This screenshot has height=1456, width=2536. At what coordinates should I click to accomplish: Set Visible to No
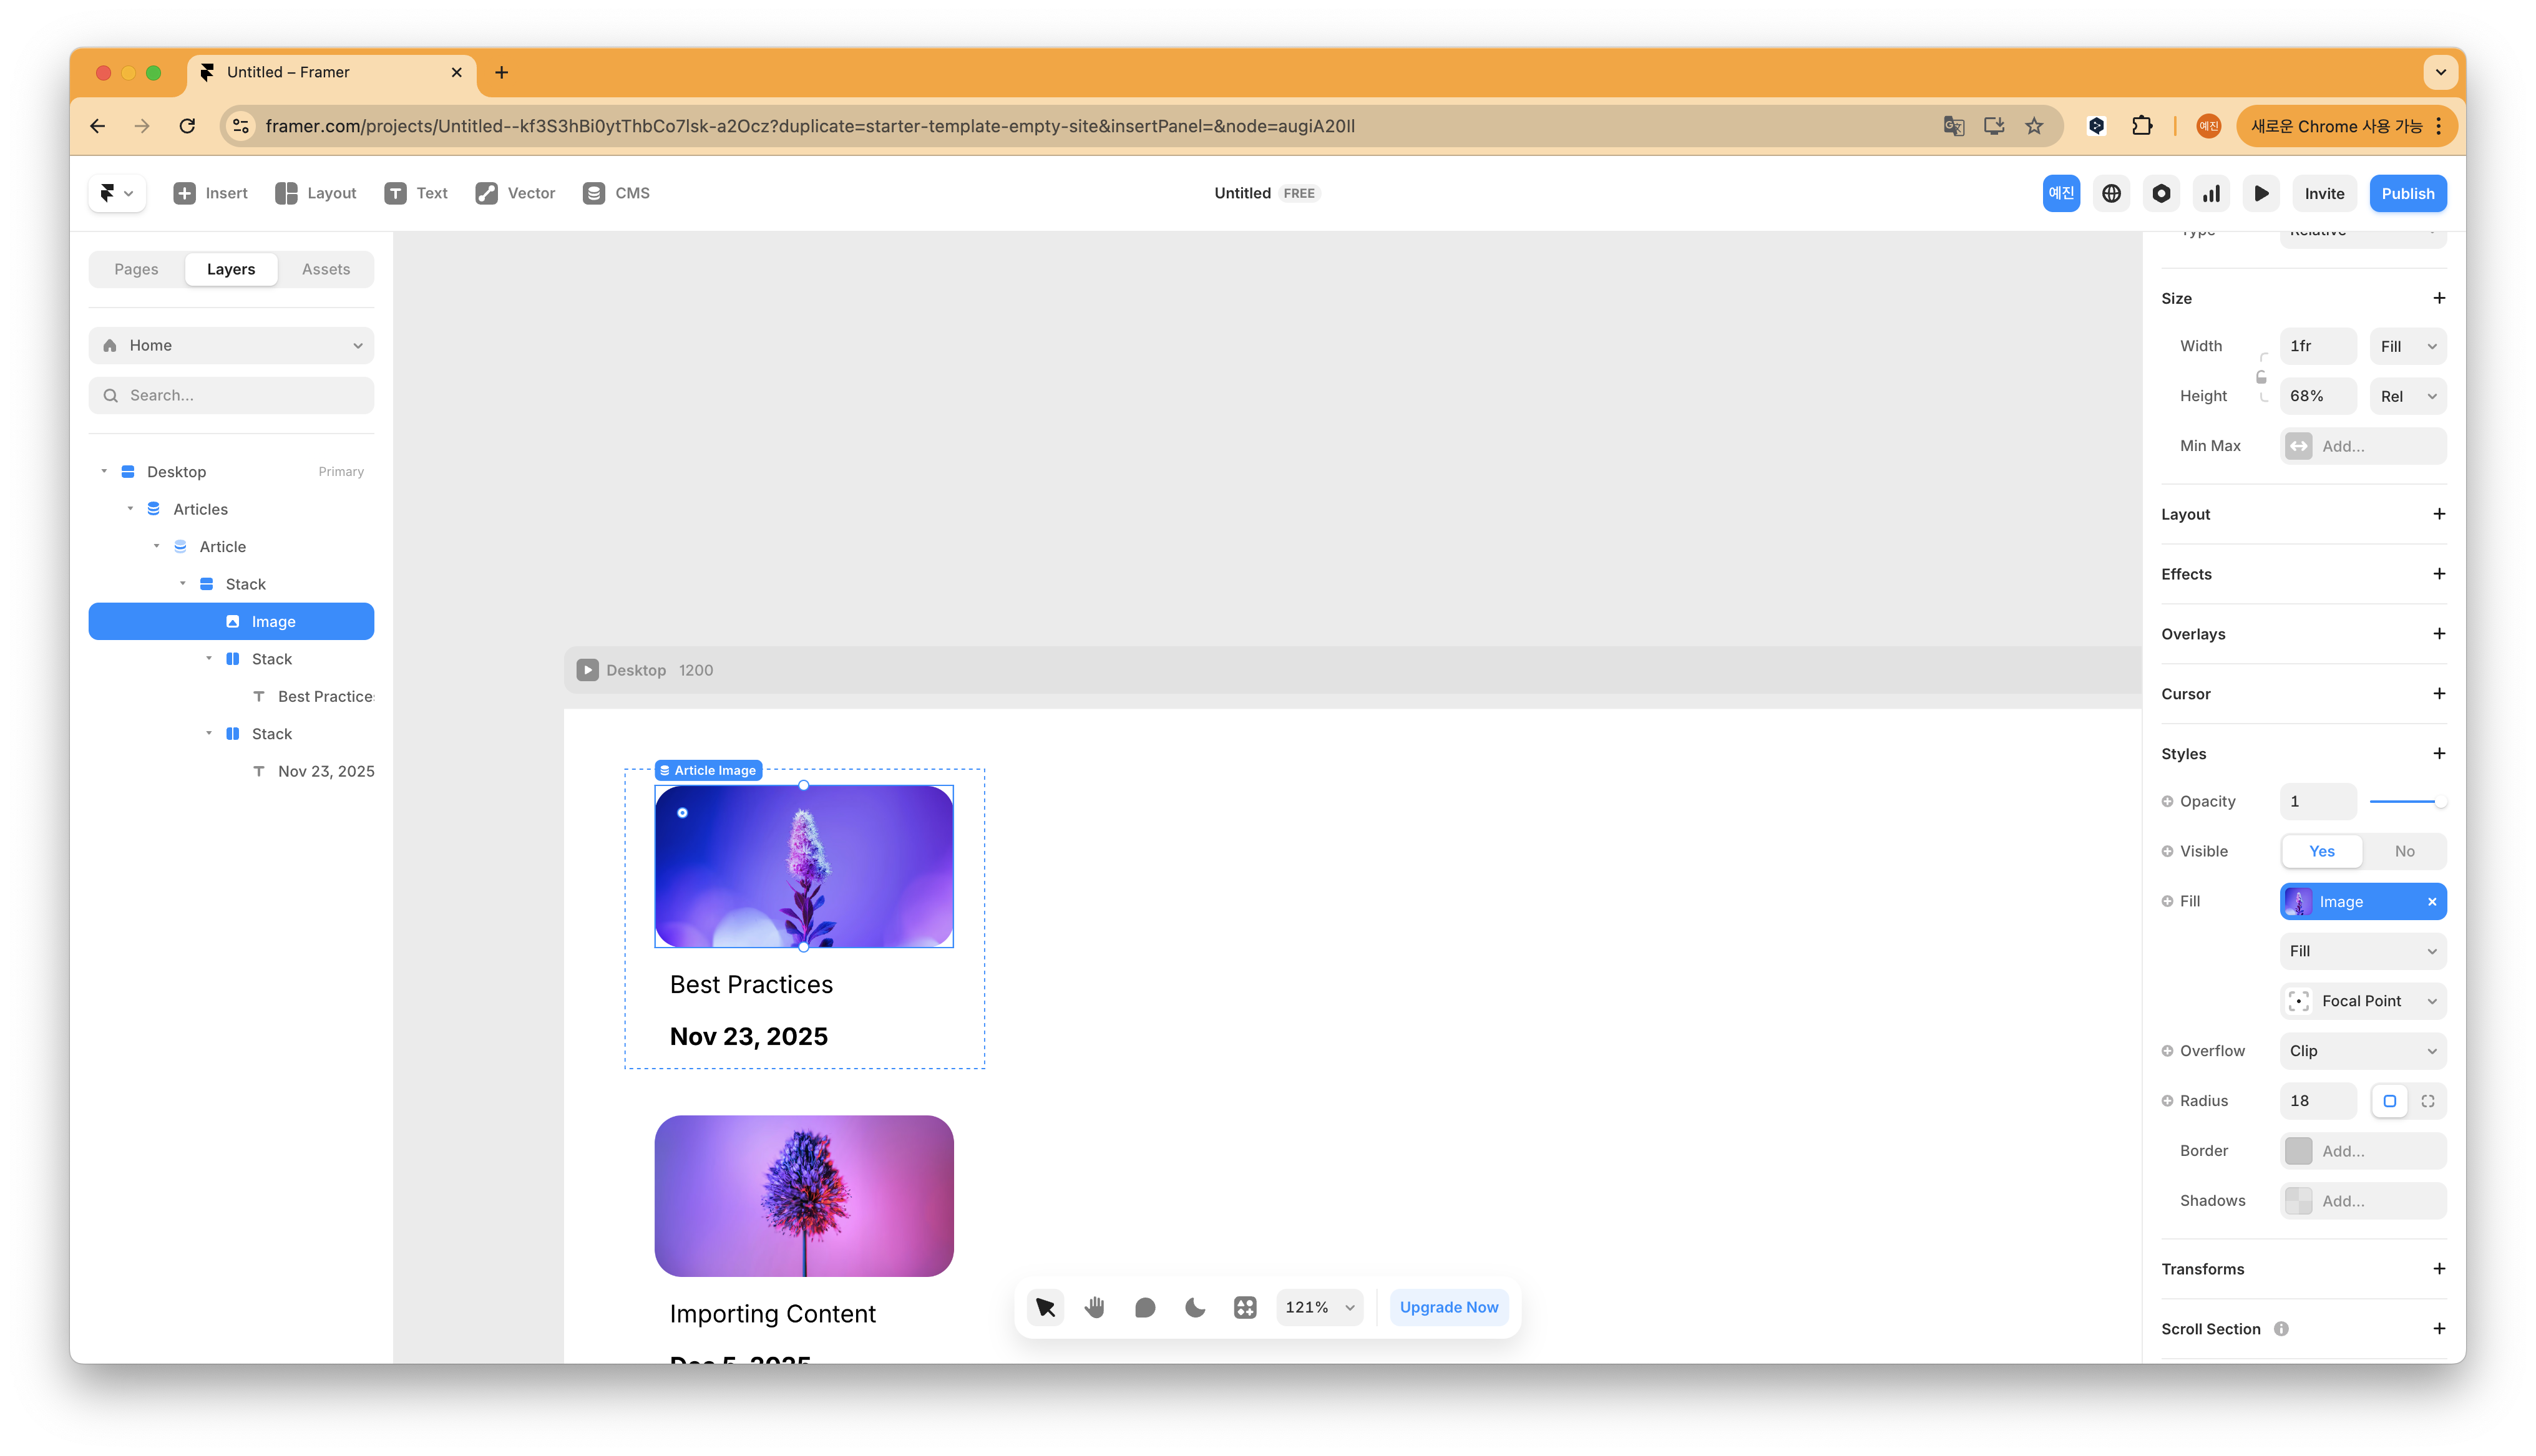2404,851
